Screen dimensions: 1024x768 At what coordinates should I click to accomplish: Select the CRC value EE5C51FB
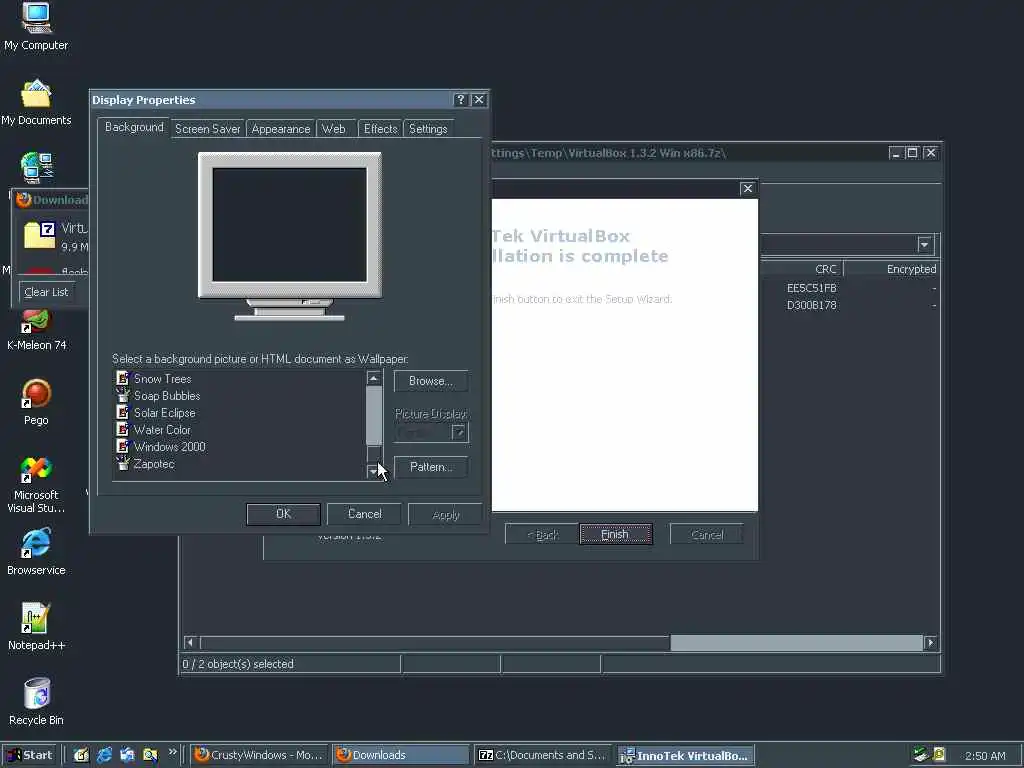(811, 288)
